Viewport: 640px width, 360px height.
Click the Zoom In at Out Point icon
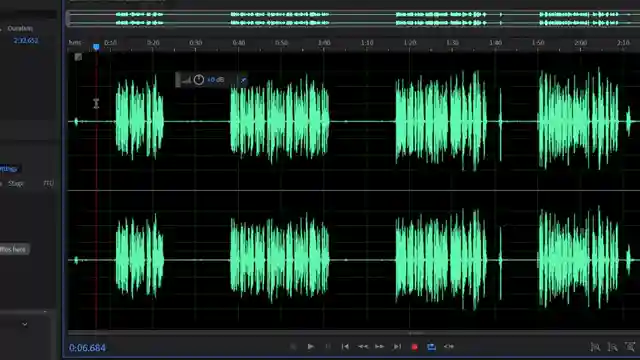tap(613, 347)
